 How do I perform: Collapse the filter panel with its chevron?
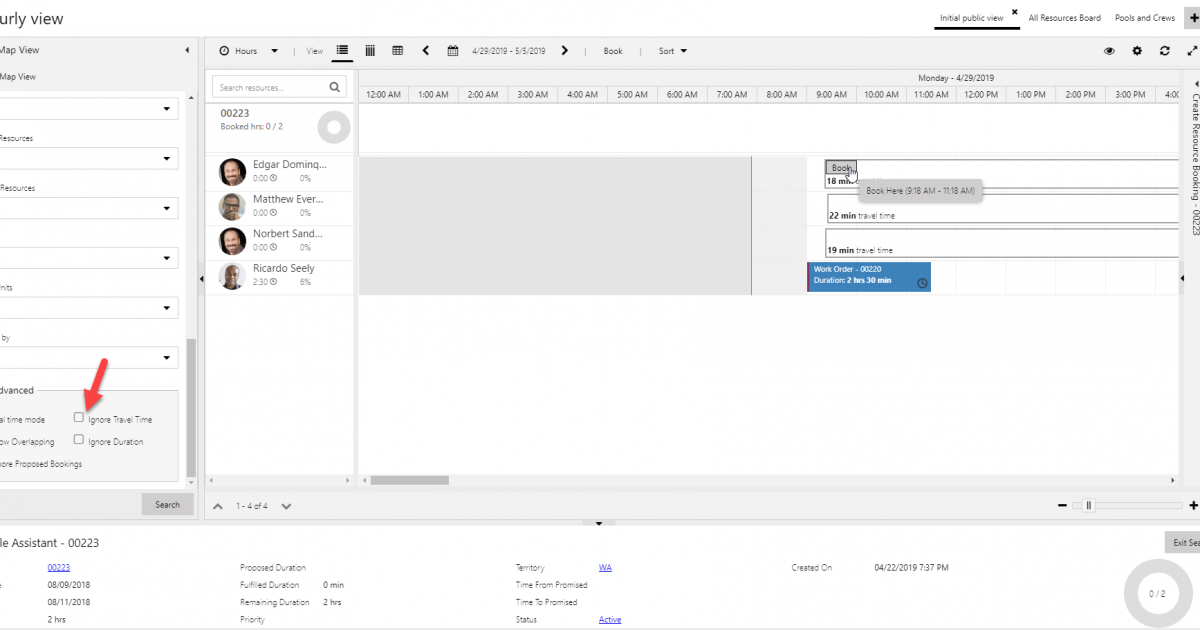pos(186,48)
